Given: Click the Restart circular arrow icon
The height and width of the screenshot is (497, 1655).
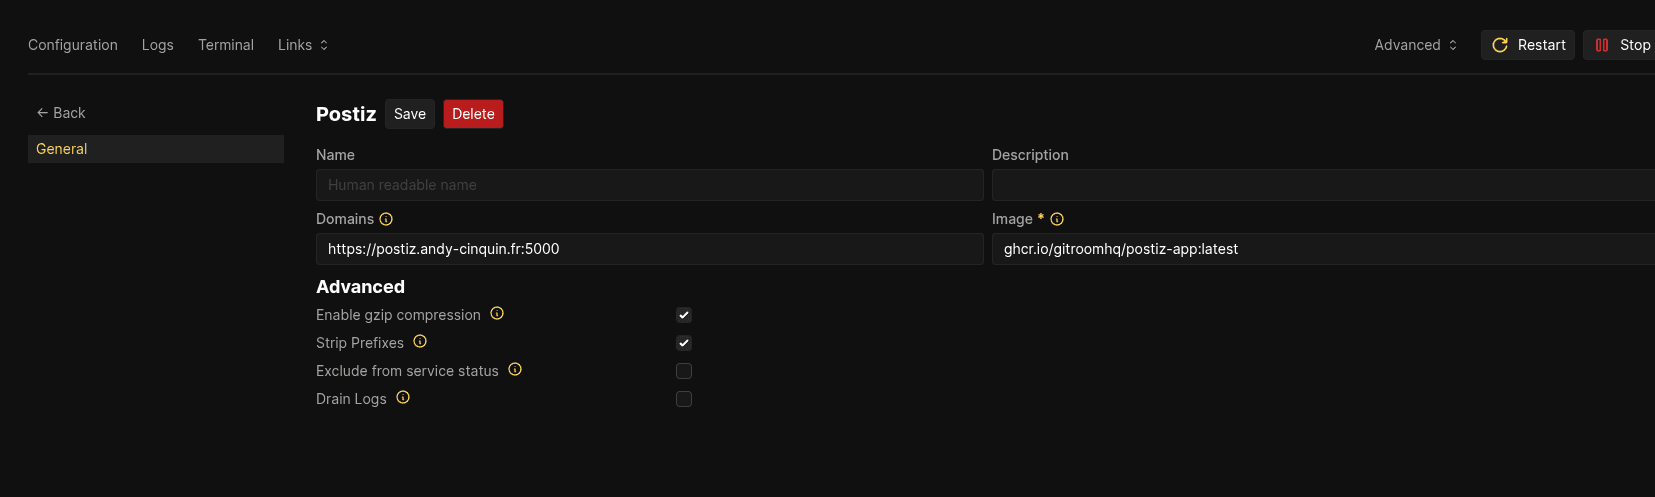Looking at the screenshot, I should [1500, 45].
